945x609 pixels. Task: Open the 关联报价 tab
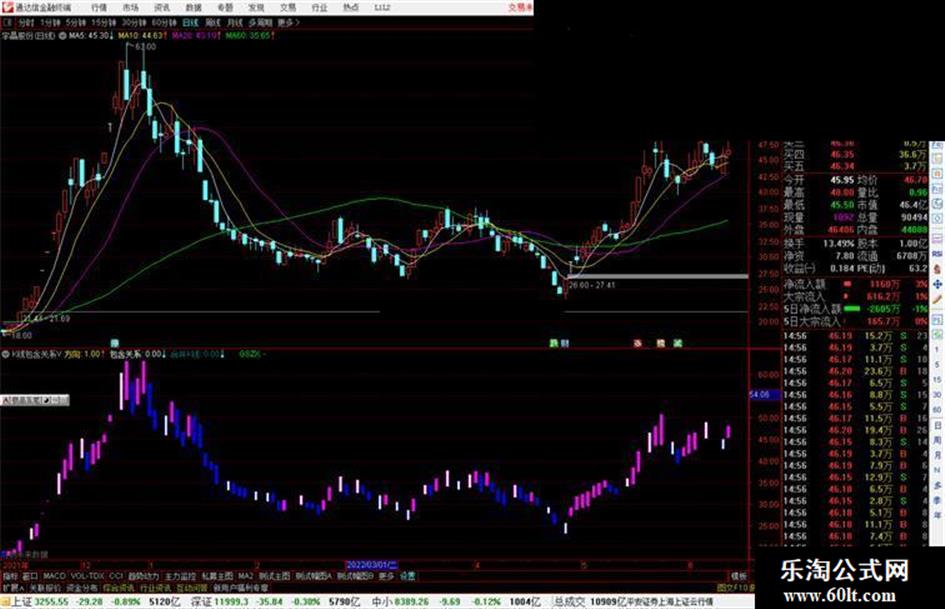pyautogui.click(x=45, y=587)
